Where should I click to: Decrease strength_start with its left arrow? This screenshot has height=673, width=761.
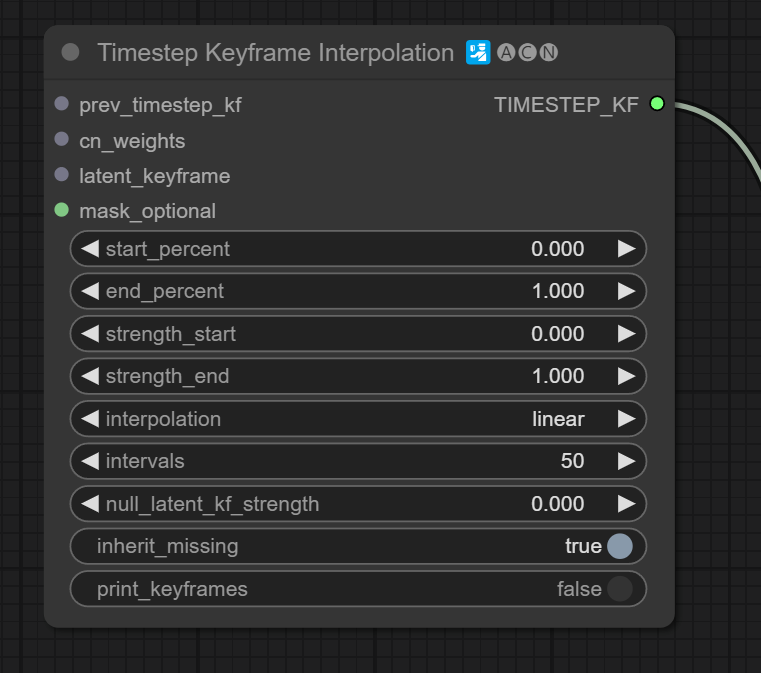[90, 334]
